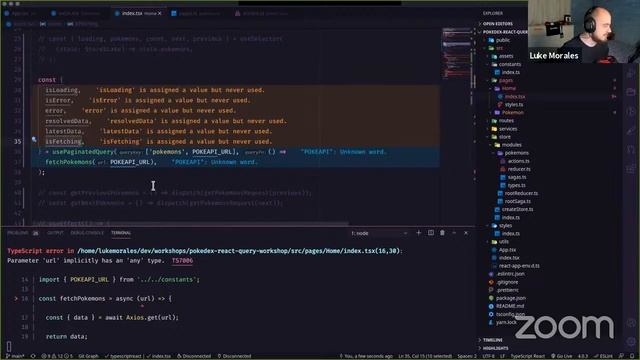This screenshot has height=360, width=640.
Task: Open .eslintrc.json file
Action: 510,274
